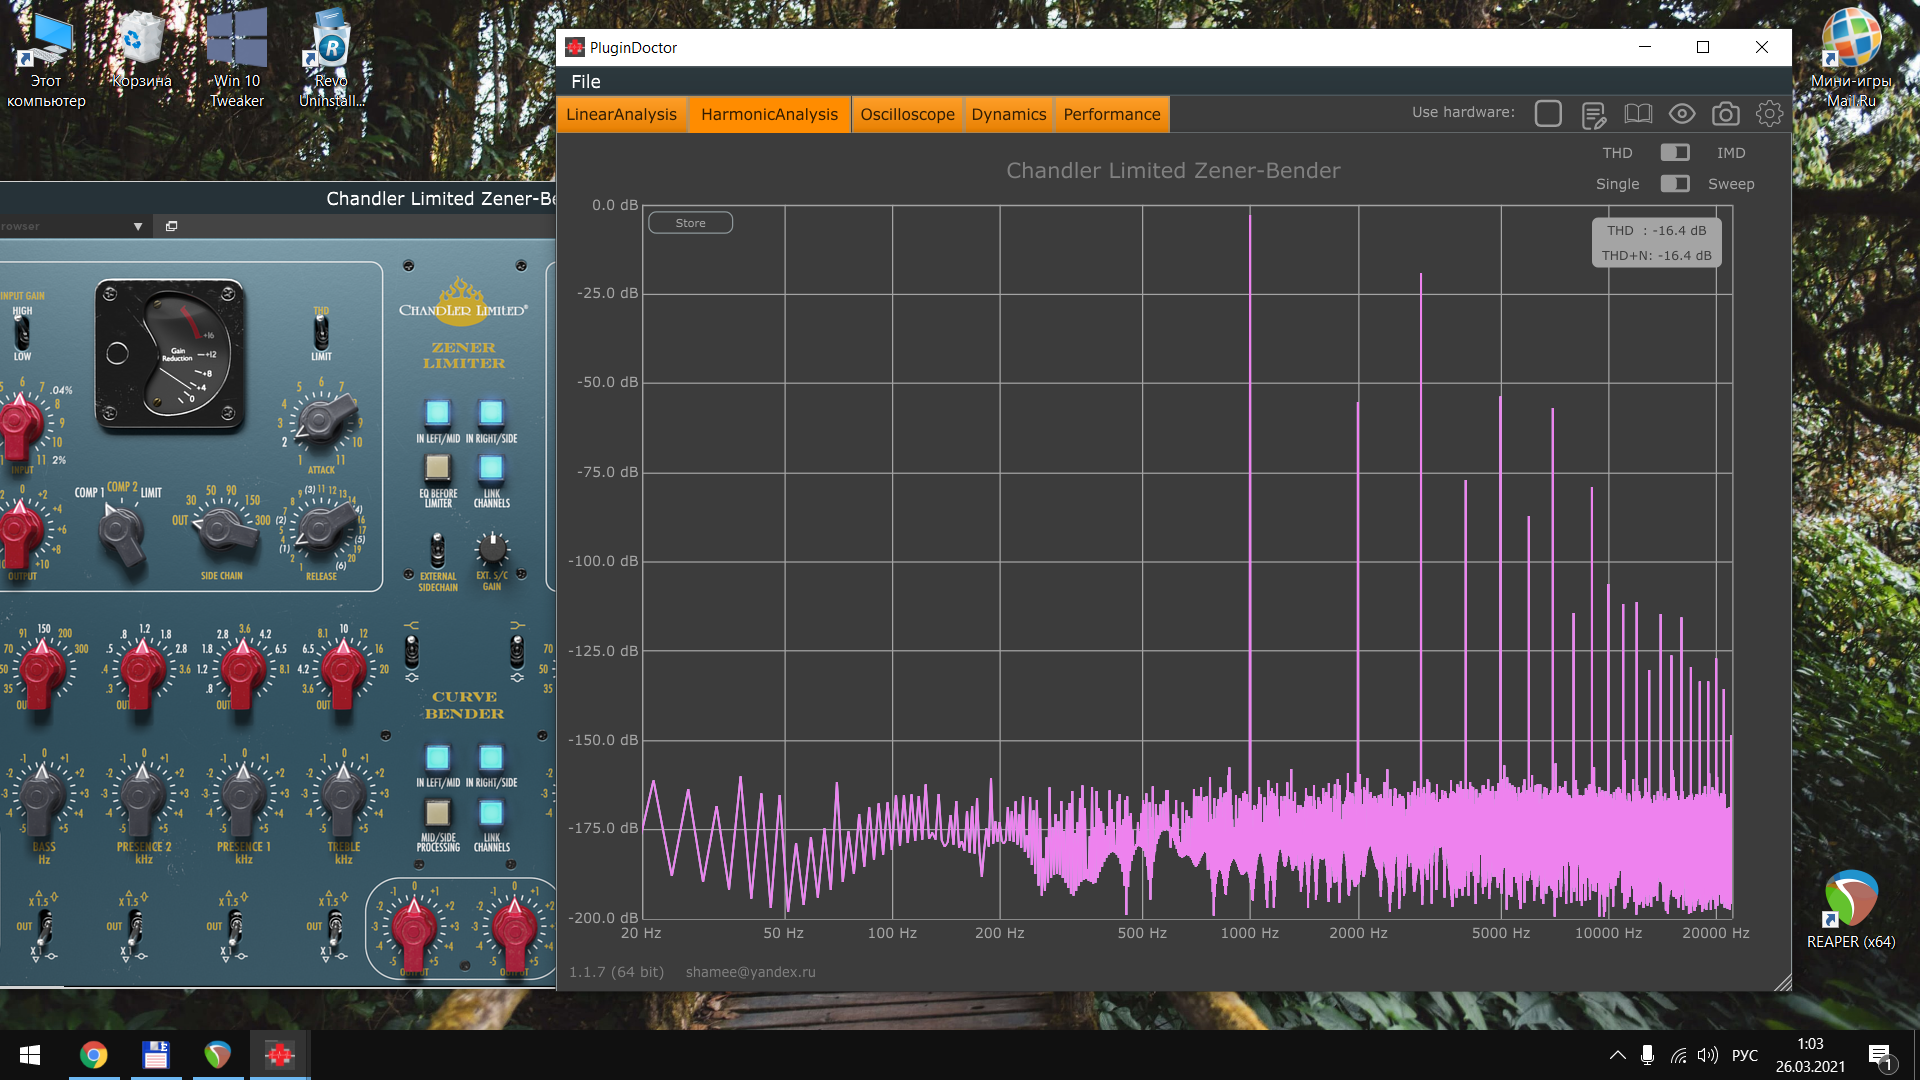The image size is (1920, 1080).
Task: Toggle Curve Bender In Right/Side button
Action: pyautogui.click(x=490, y=757)
